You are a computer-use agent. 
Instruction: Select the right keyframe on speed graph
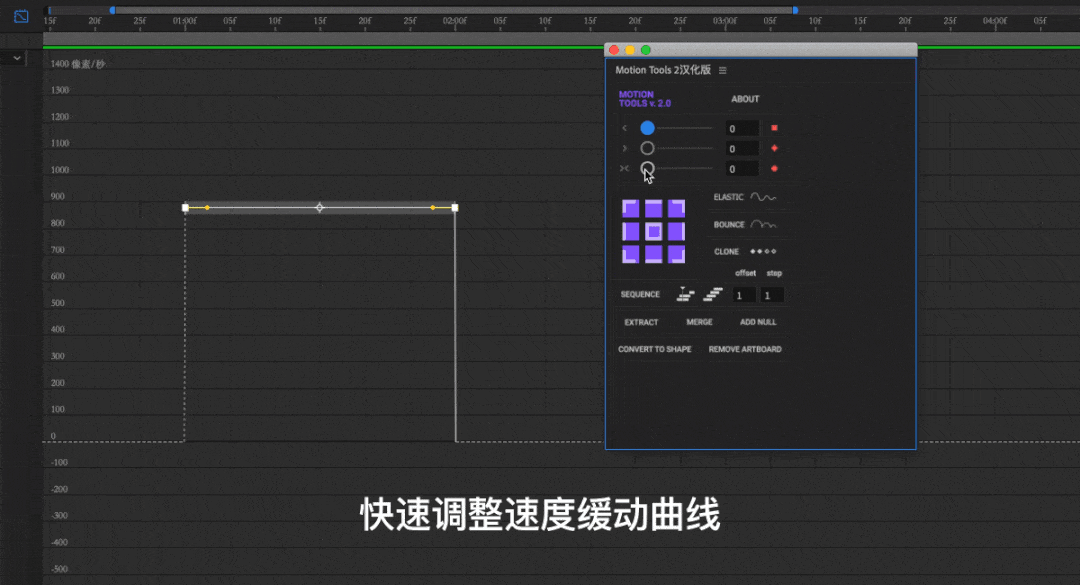(455, 207)
